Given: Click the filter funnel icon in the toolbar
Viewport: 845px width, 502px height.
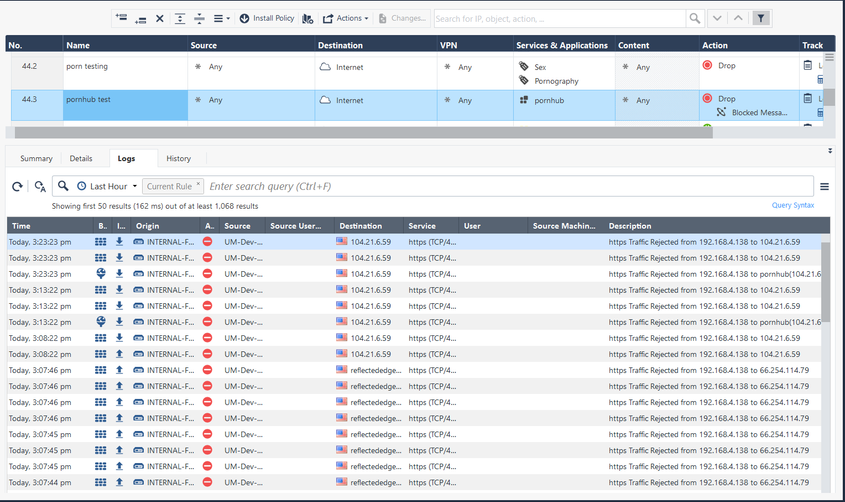Looking at the screenshot, I should click(x=761, y=18).
